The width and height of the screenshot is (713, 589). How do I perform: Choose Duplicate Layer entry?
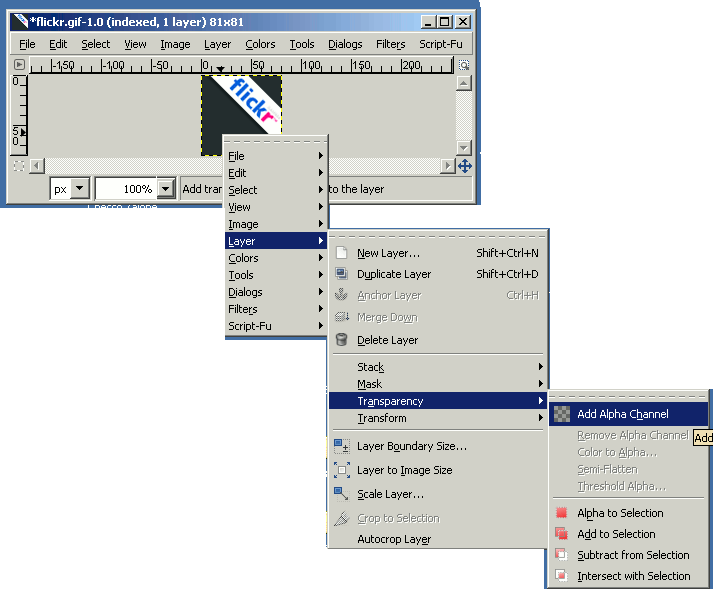pos(437,274)
